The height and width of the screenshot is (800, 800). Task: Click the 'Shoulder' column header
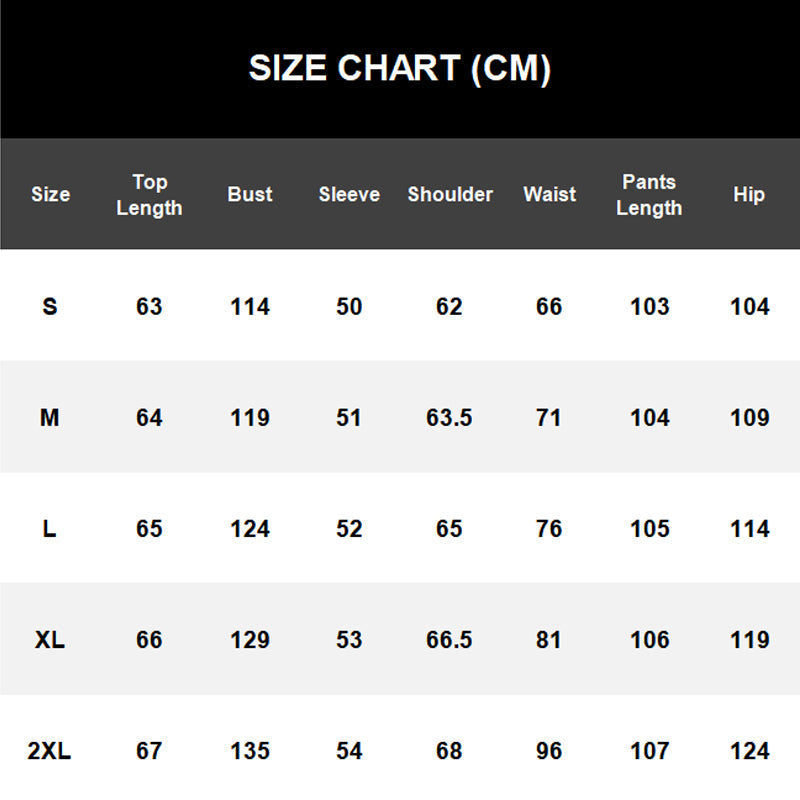pyautogui.click(x=450, y=194)
